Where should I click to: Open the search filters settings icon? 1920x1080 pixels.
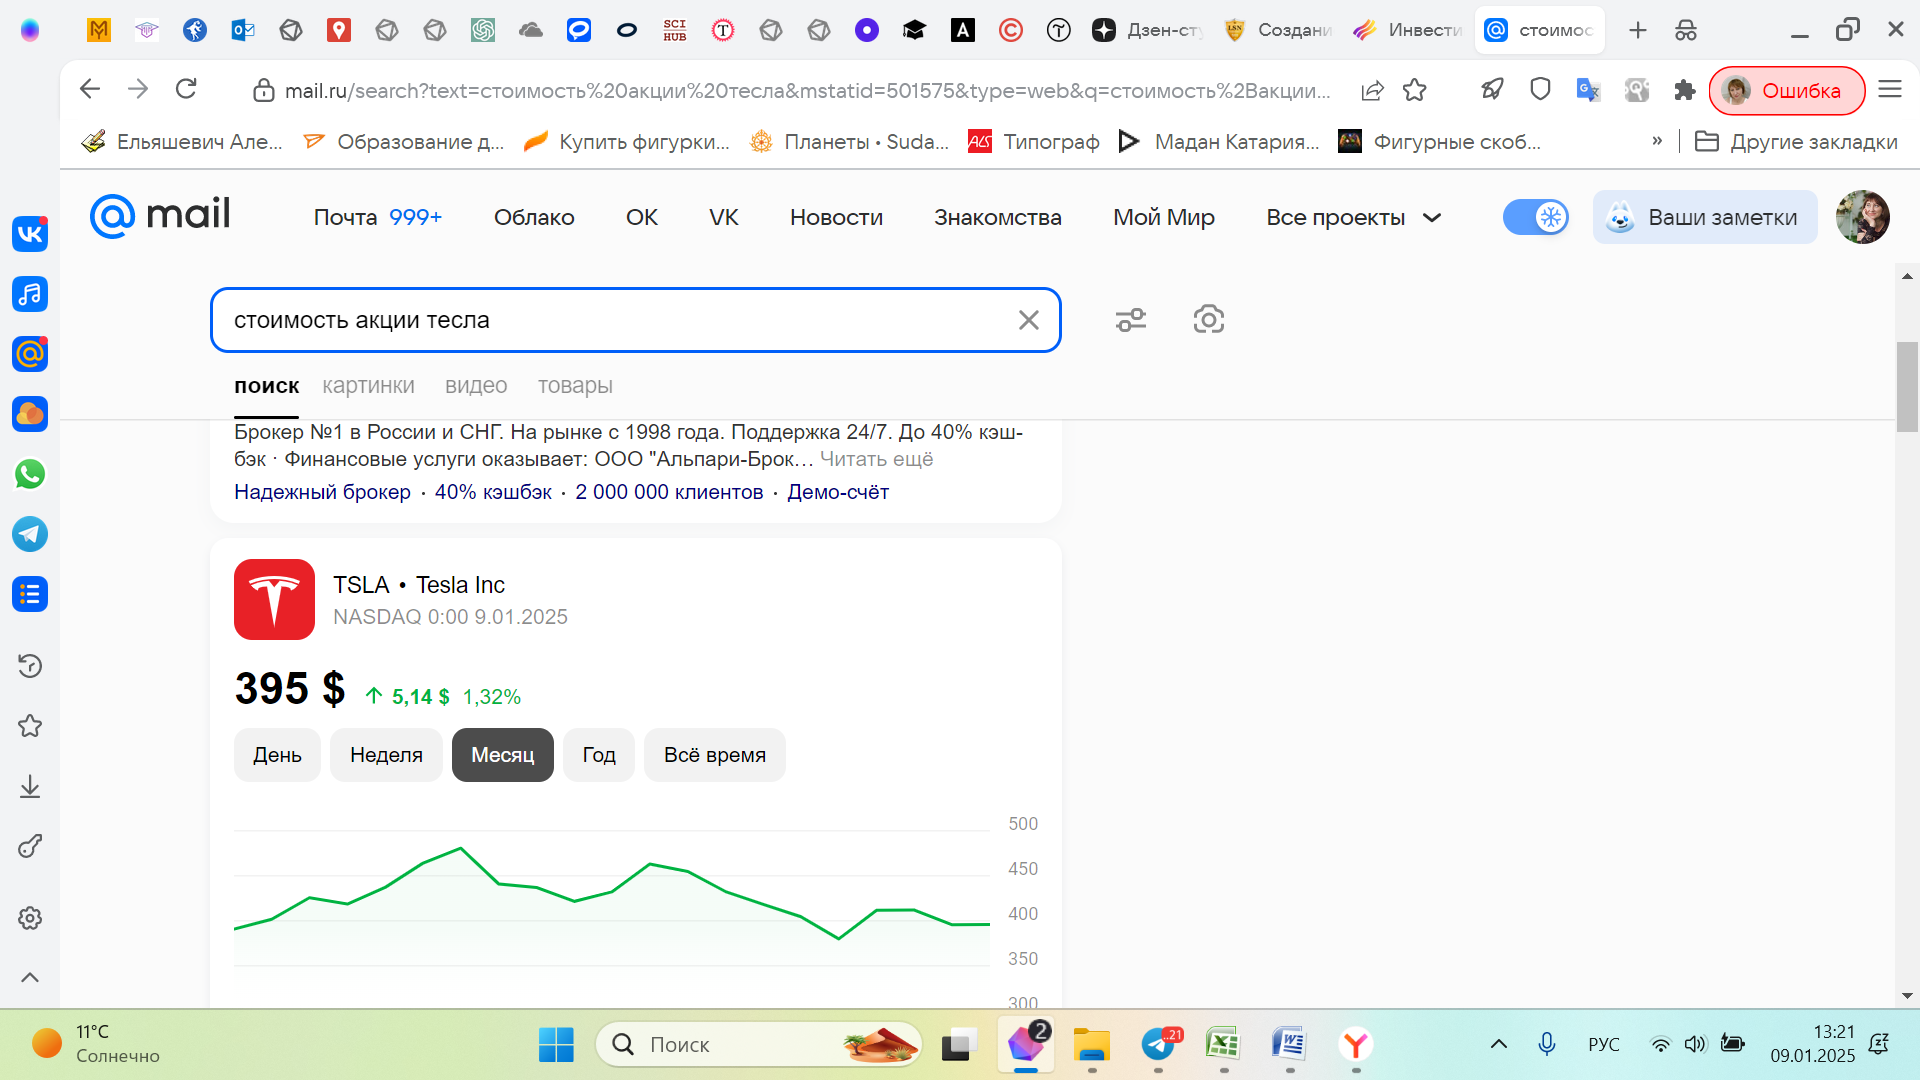point(1131,319)
